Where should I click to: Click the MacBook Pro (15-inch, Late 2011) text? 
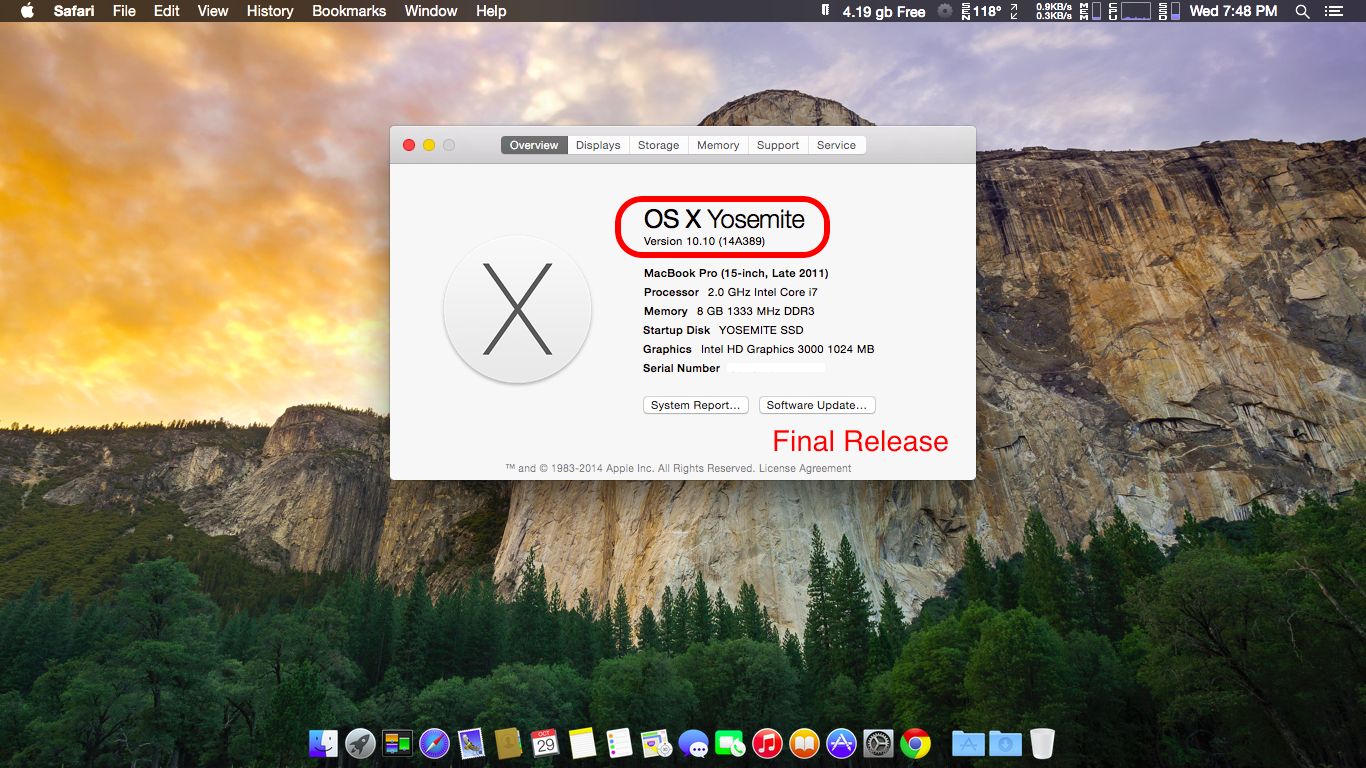coord(736,273)
